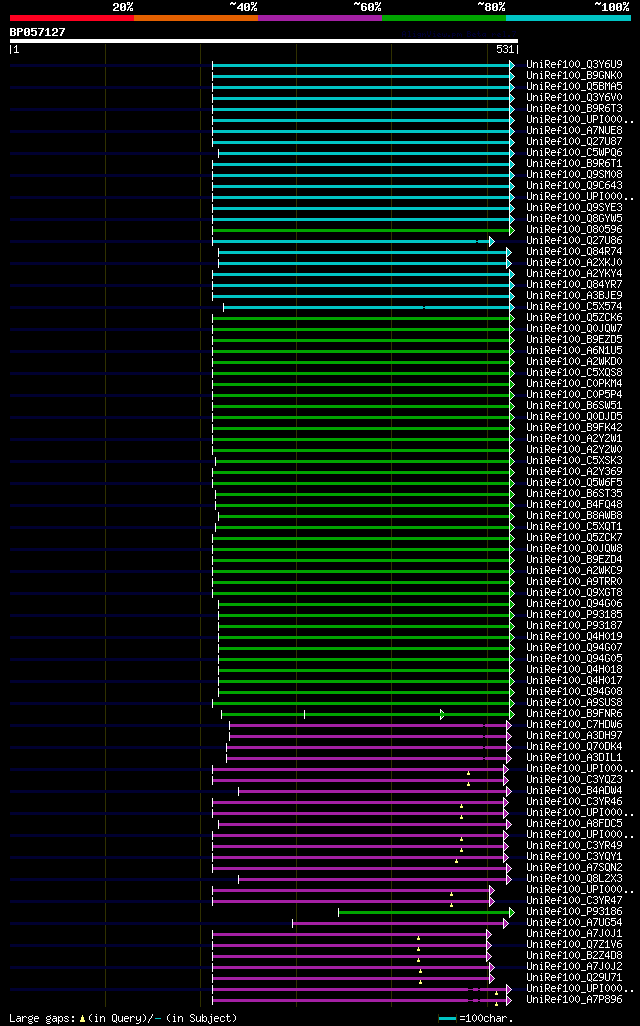The width and height of the screenshot is (640, 1026).
Task: Select the UniRef100_P93185 label
Action: pyautogui.click(x=575, y=615)
